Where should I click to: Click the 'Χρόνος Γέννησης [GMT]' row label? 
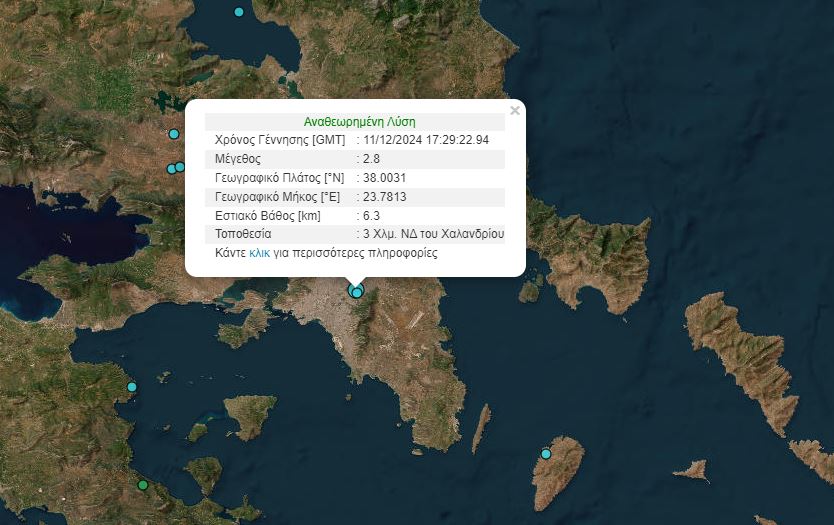pyautogui.click(x=279, y=140)
